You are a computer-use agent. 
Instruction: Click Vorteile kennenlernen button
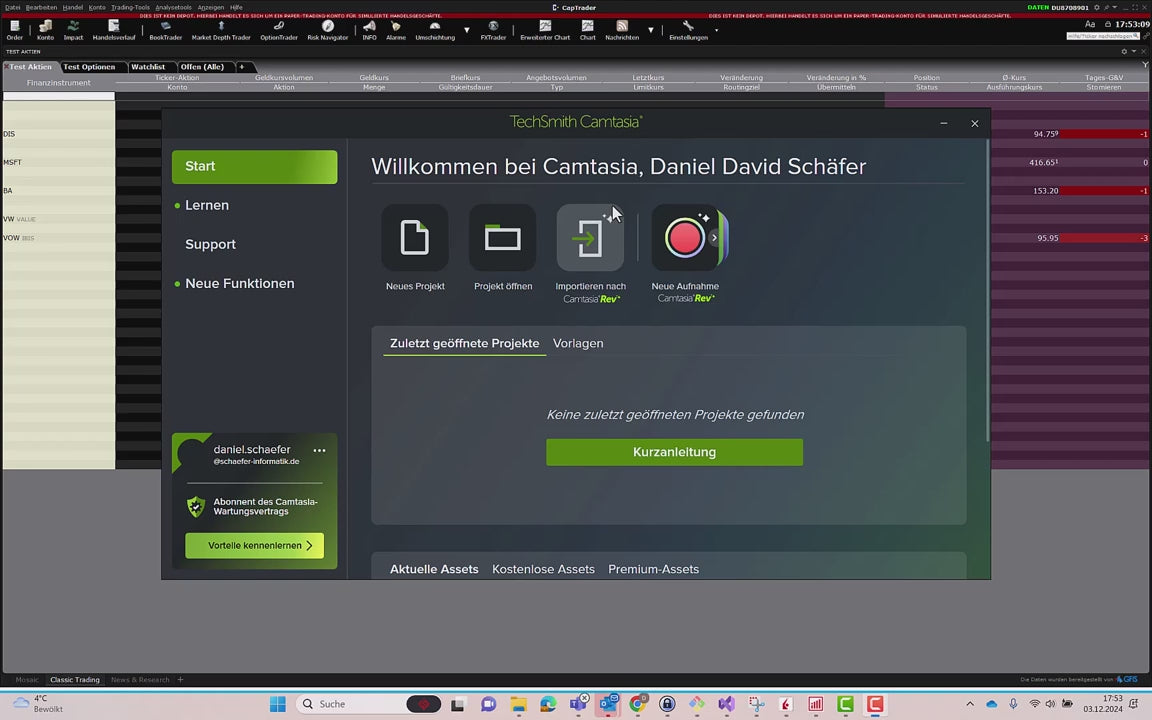point(254,545)
